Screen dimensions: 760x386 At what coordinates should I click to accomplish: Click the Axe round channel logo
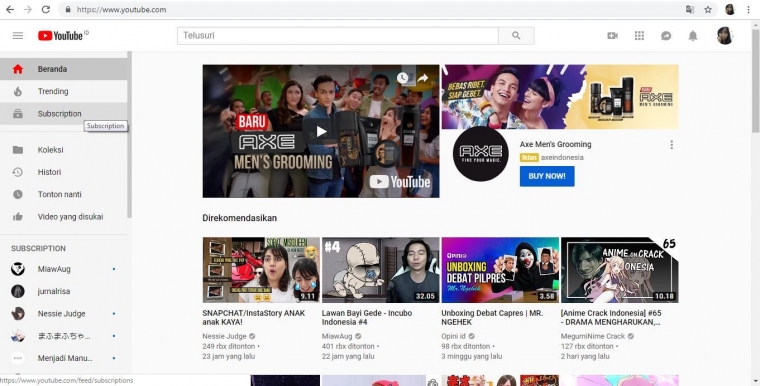click(480, 154)
